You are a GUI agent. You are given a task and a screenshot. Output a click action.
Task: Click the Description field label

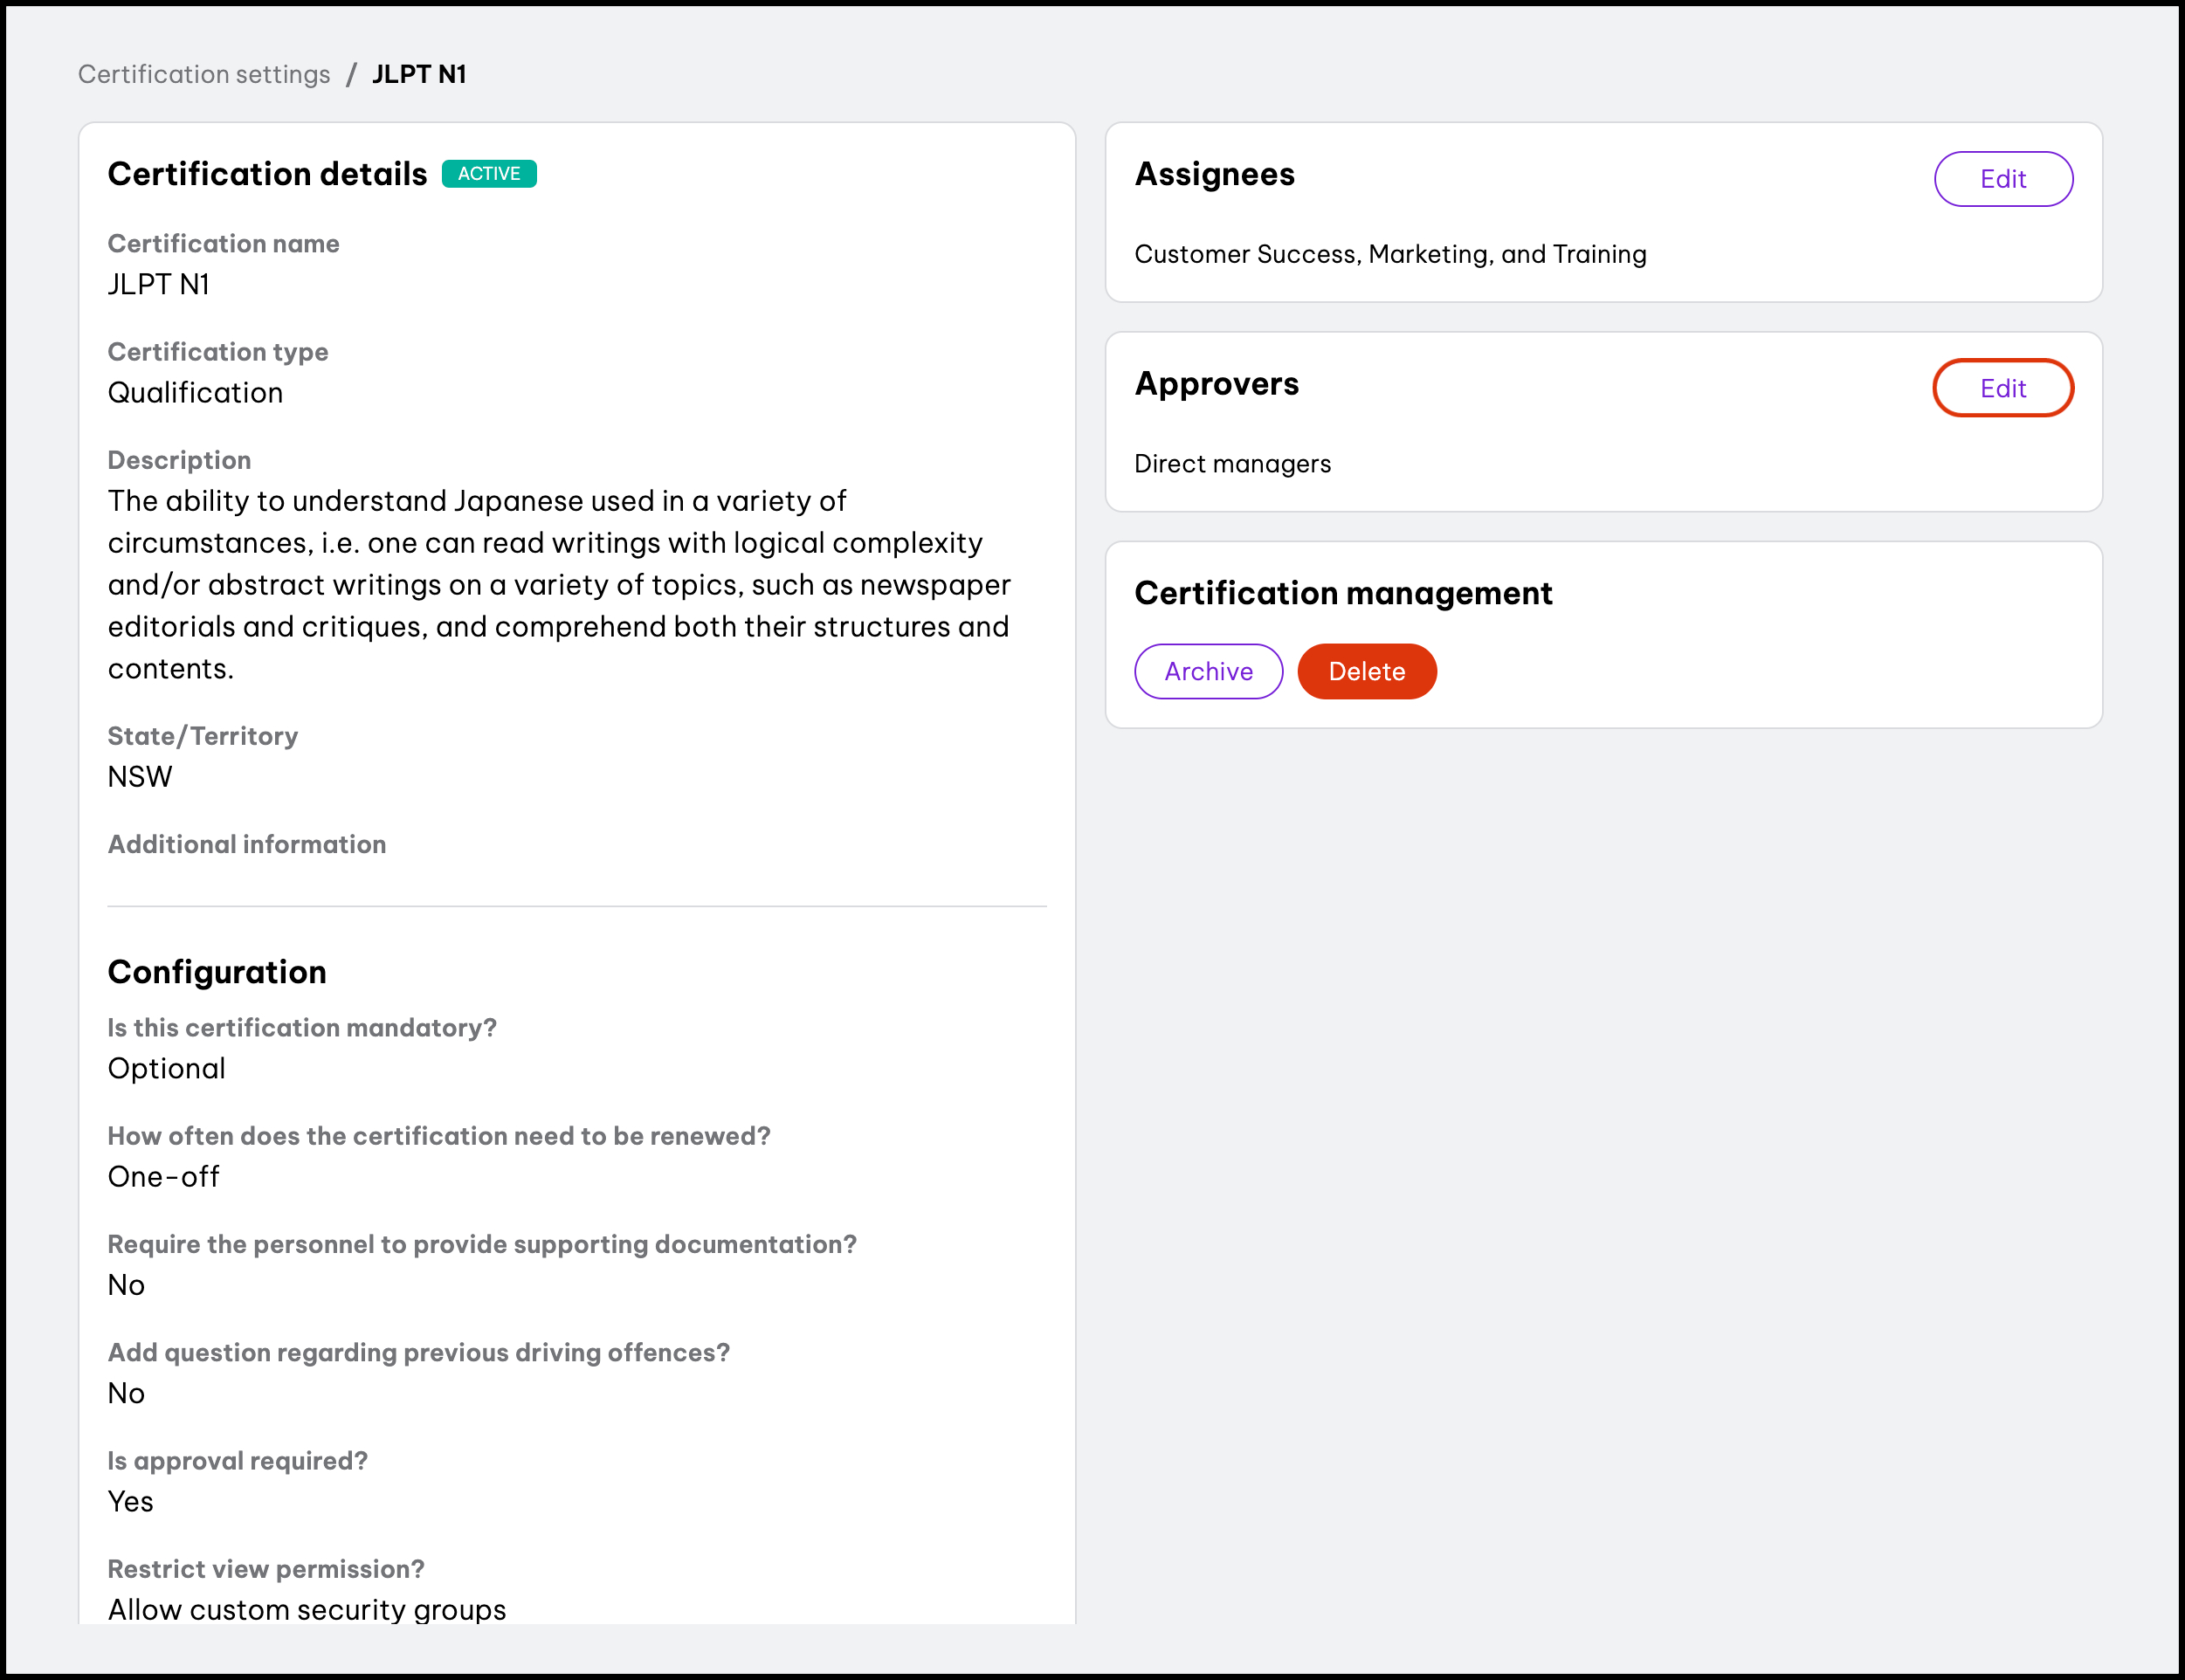[x=179, y=460]
